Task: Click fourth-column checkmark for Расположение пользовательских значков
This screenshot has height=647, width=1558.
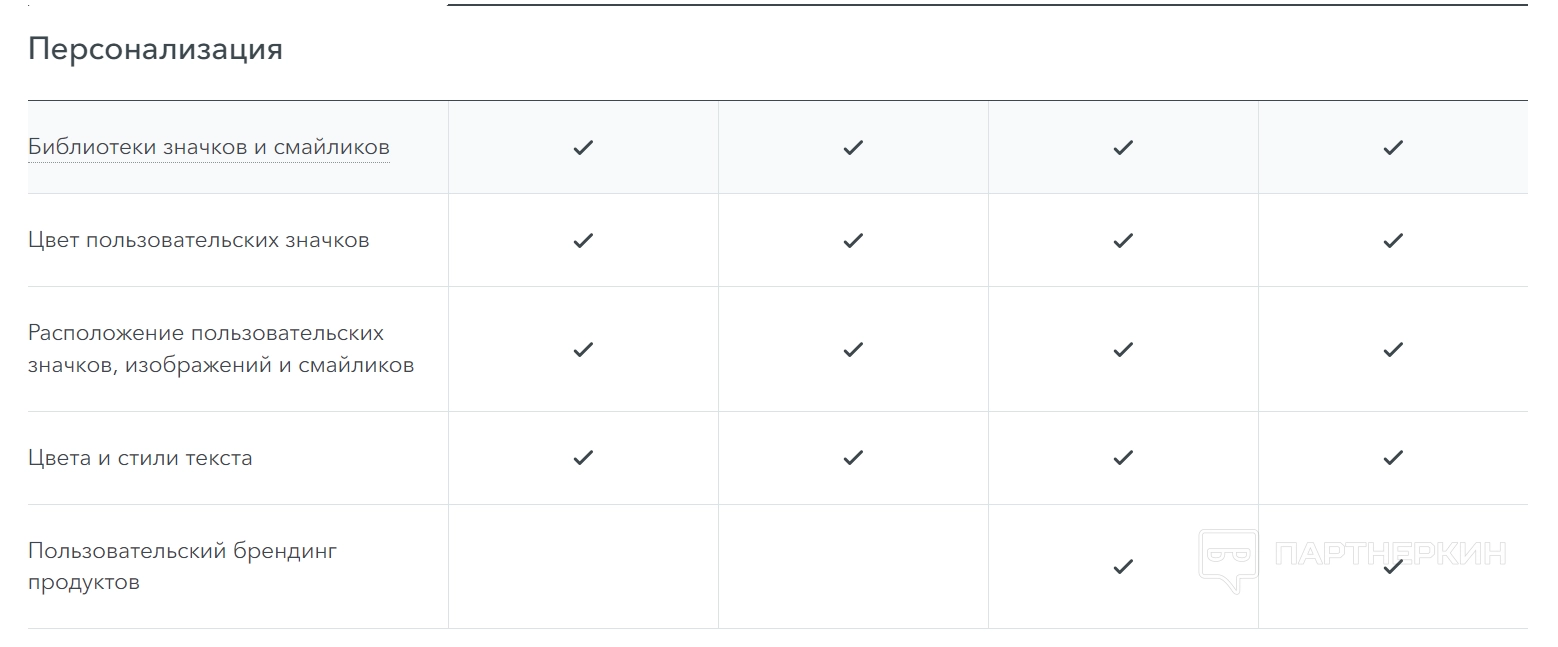Action: point(1393,350)
